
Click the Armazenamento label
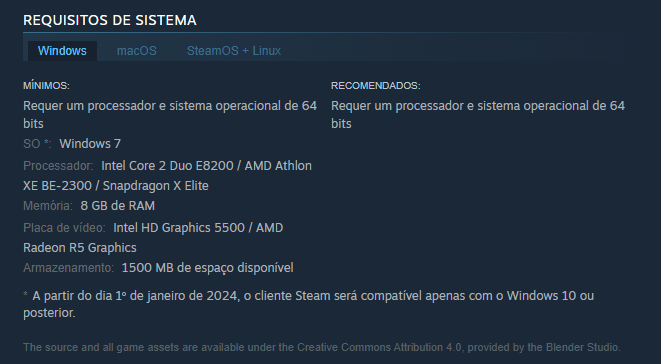[68, 268]
